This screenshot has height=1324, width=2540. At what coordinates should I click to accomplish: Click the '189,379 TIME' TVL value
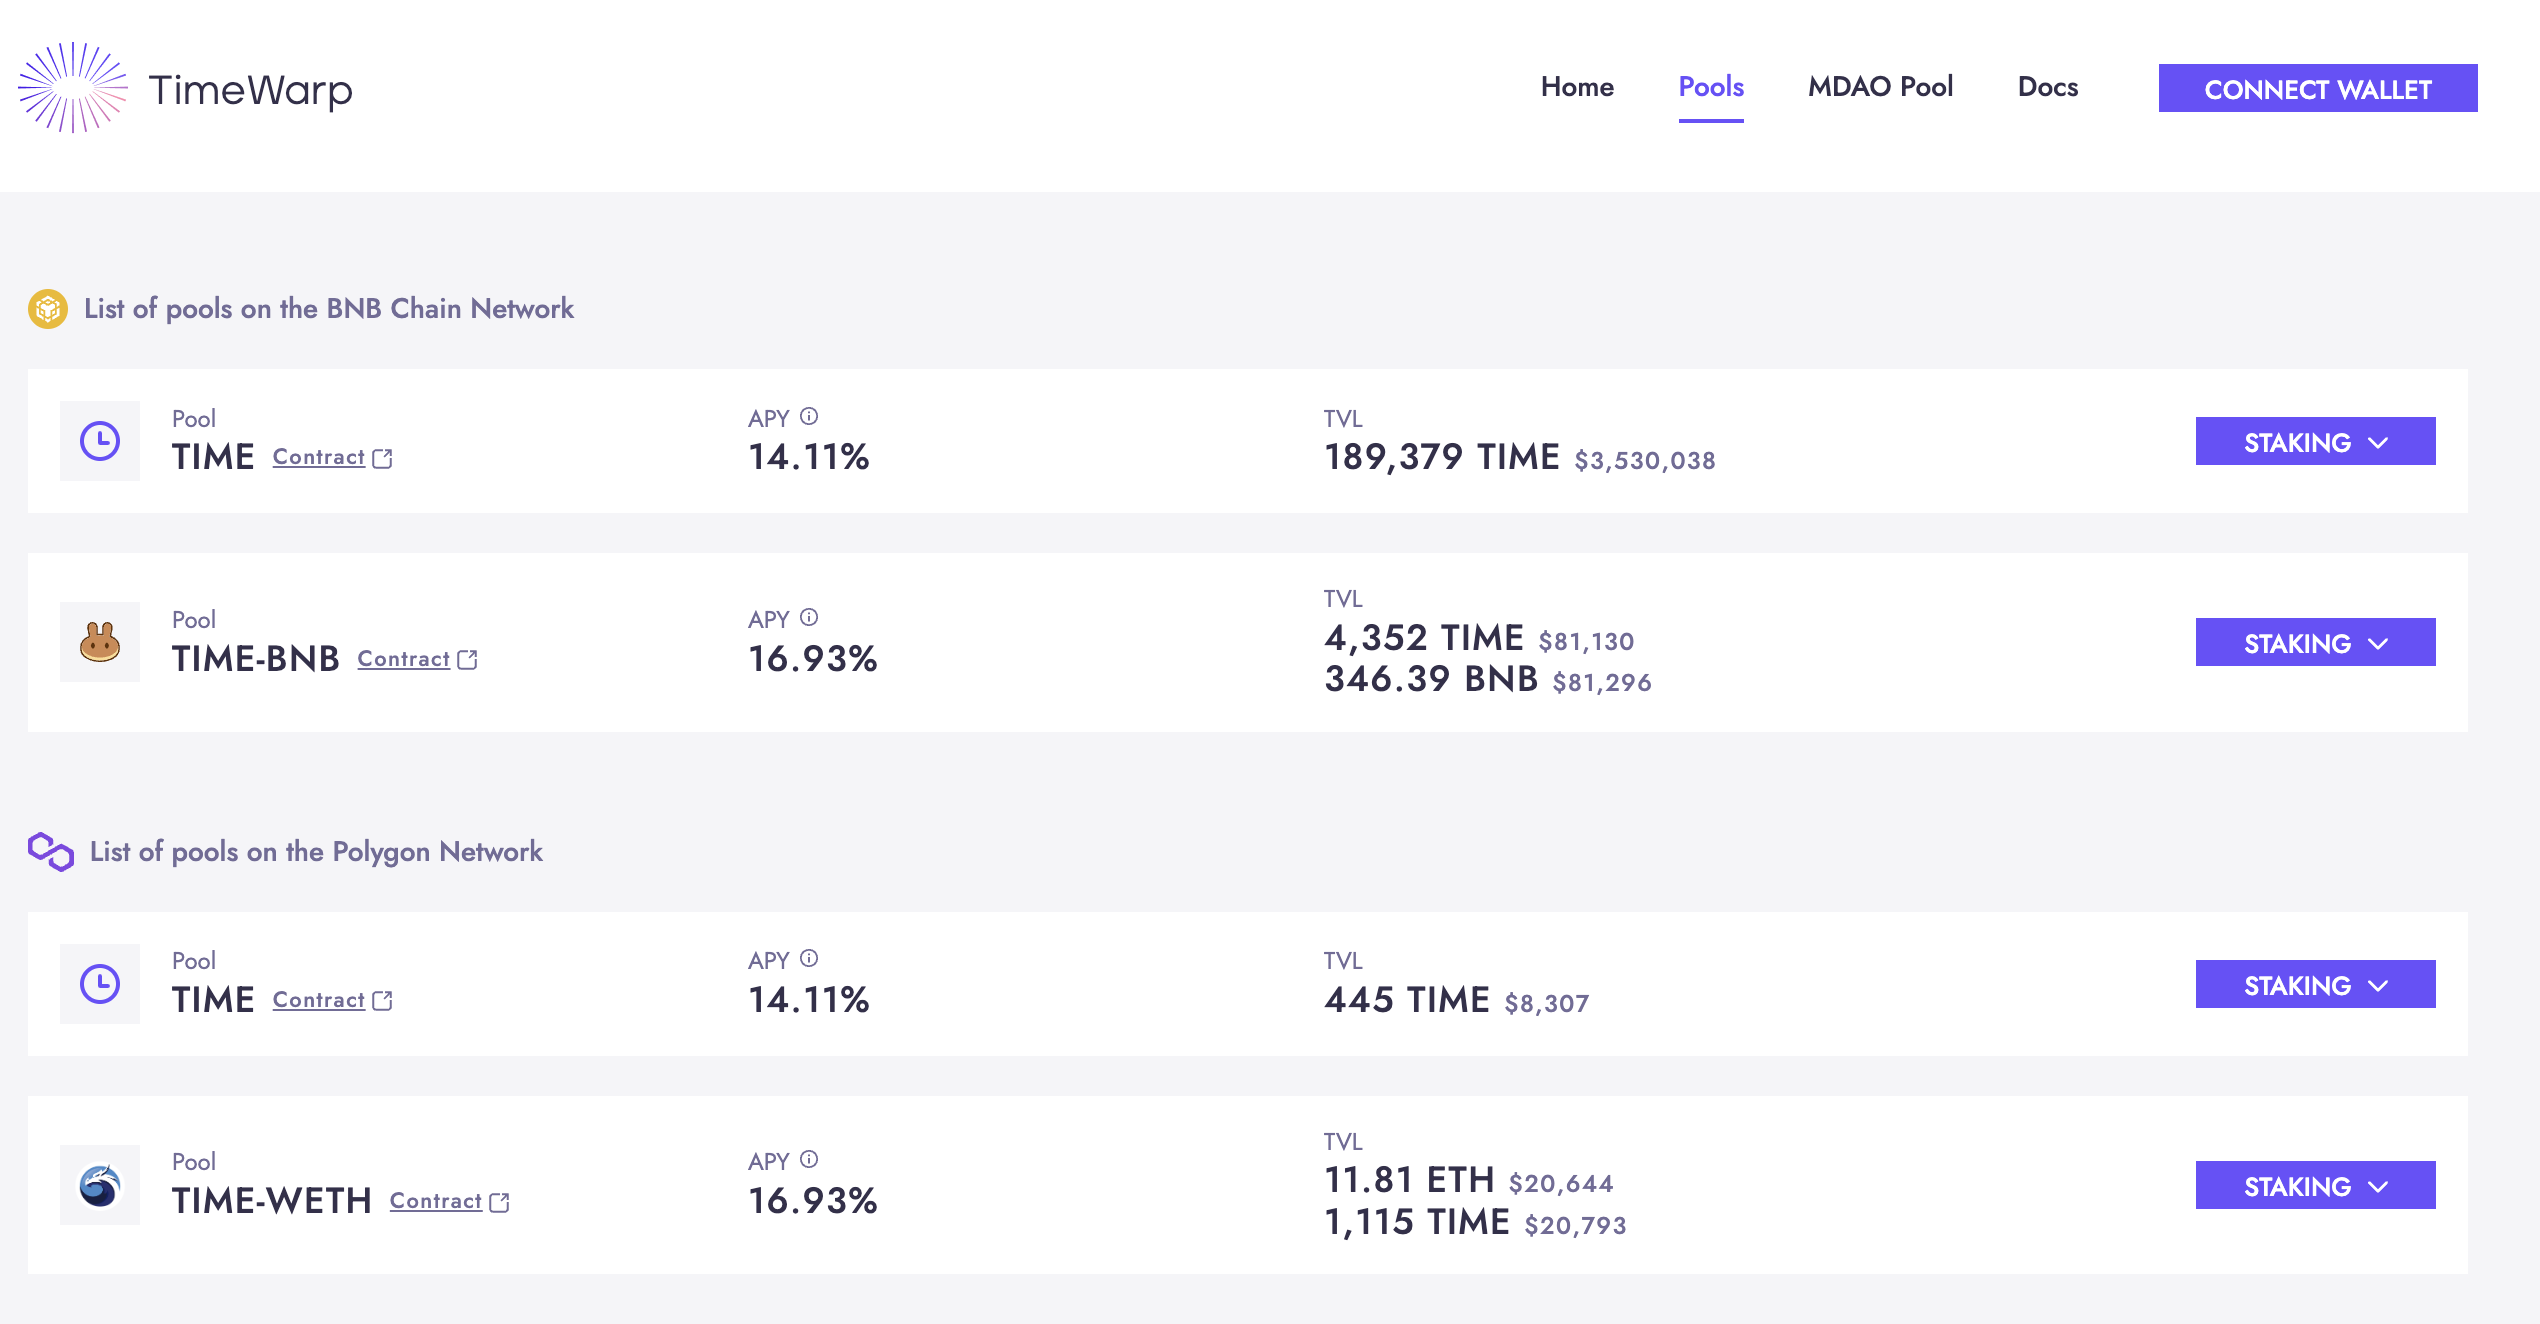1441,457
